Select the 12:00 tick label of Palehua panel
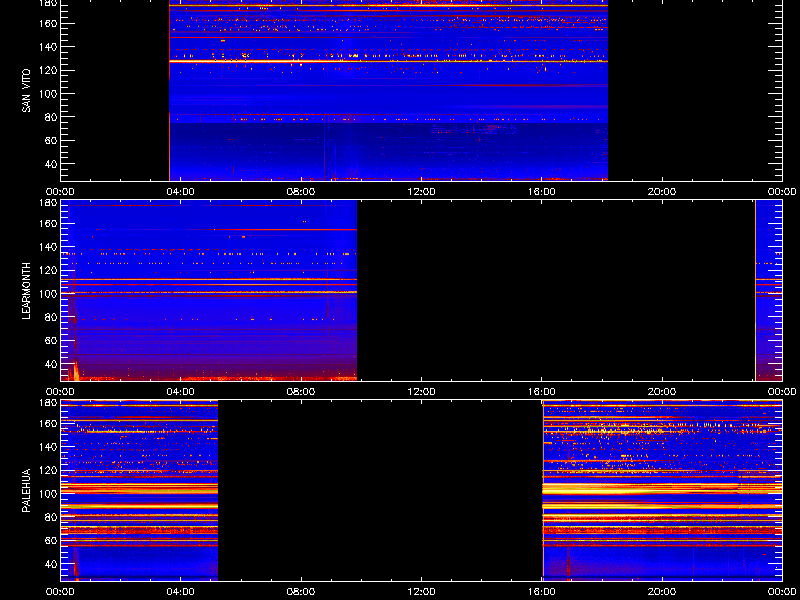This screenshot has width=800, height=600. [x=421, y=592]
